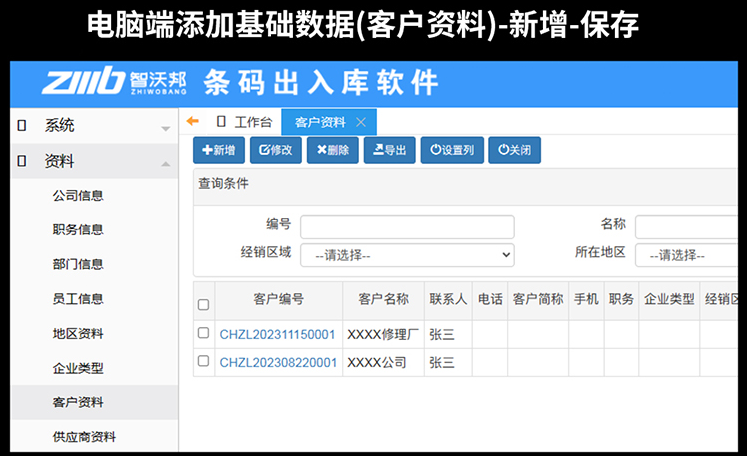The width and height of the screenshot is (747, 456).
Task: Click the cell XXXX修理厂
Action: coord(383,334)
